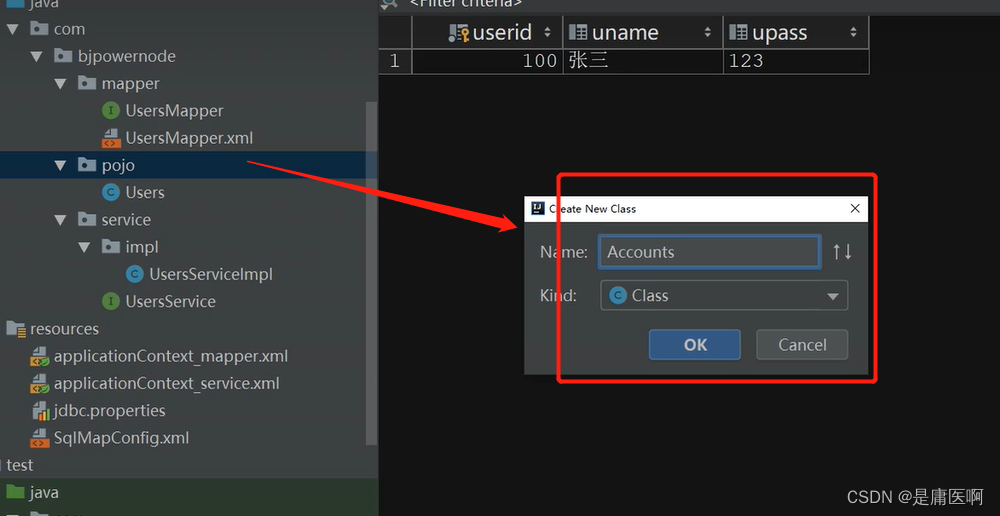Collapse the bjpowernode package arrow
1000x516 pixels.
pyautogui.click(x=36, y=56)
